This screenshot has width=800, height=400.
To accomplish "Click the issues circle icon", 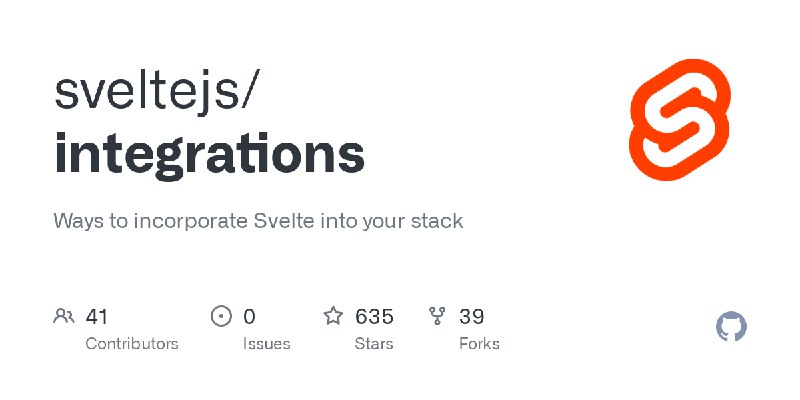I will (x=221, y=316).
